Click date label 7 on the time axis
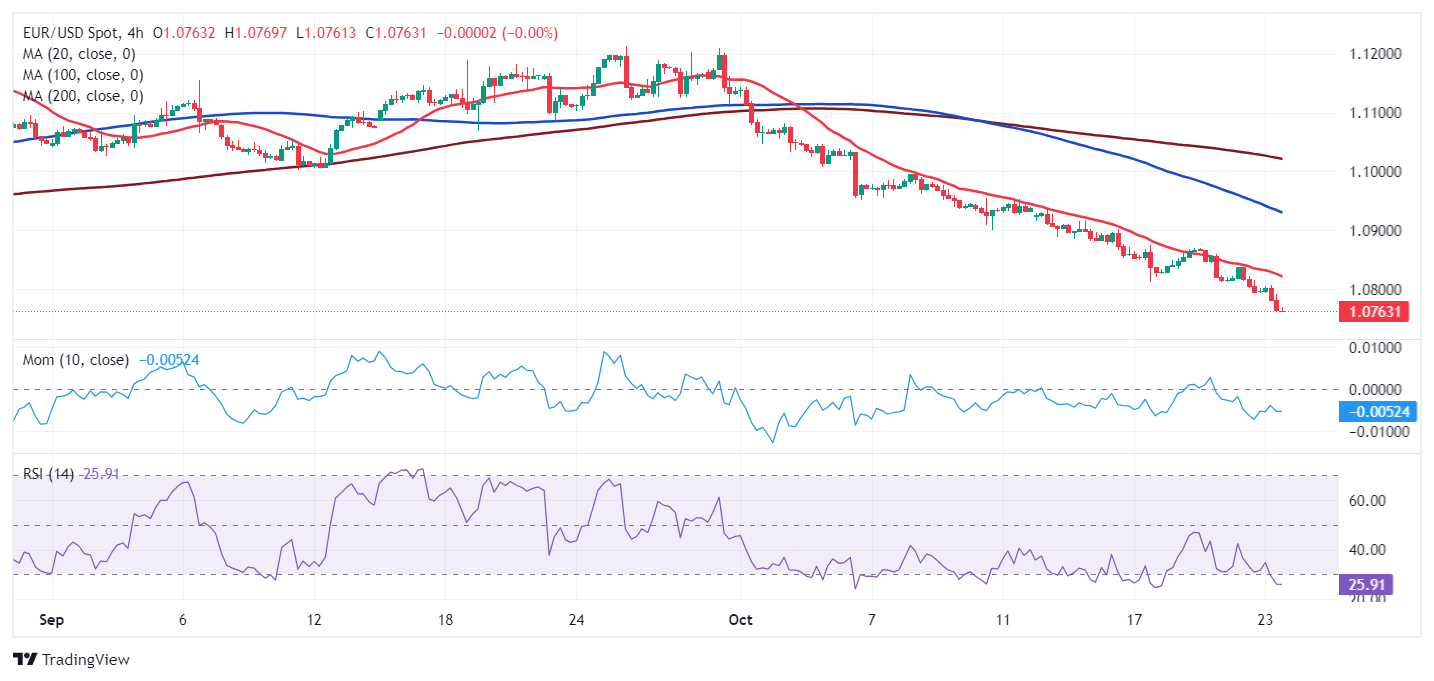This screenshot has height=681, width=1434. (x=871, y=620)
